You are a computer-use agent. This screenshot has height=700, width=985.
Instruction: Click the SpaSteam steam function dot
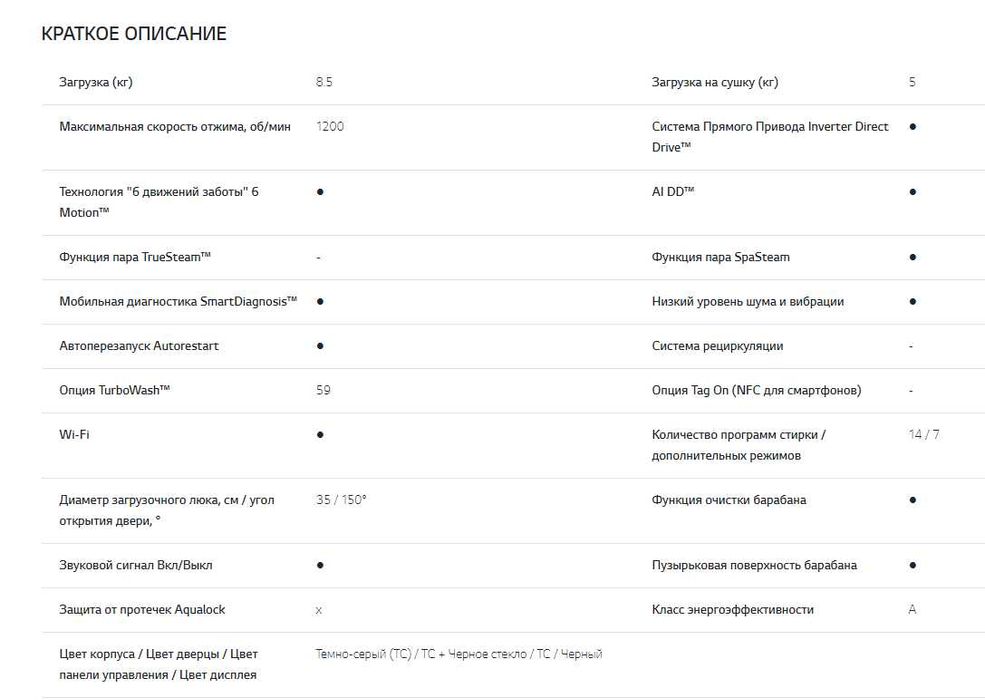(x=912, y=257)
